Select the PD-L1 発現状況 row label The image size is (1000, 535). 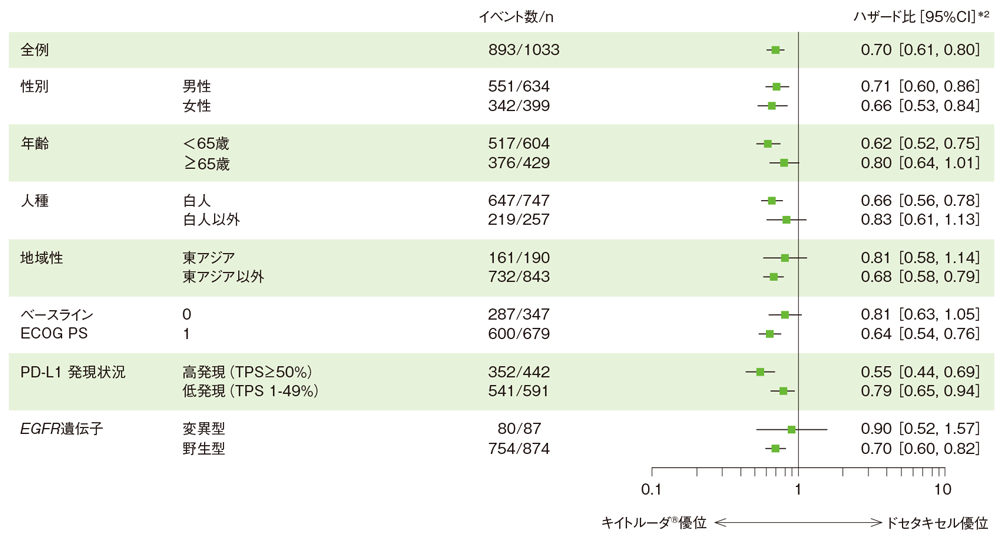coord(73,372)
